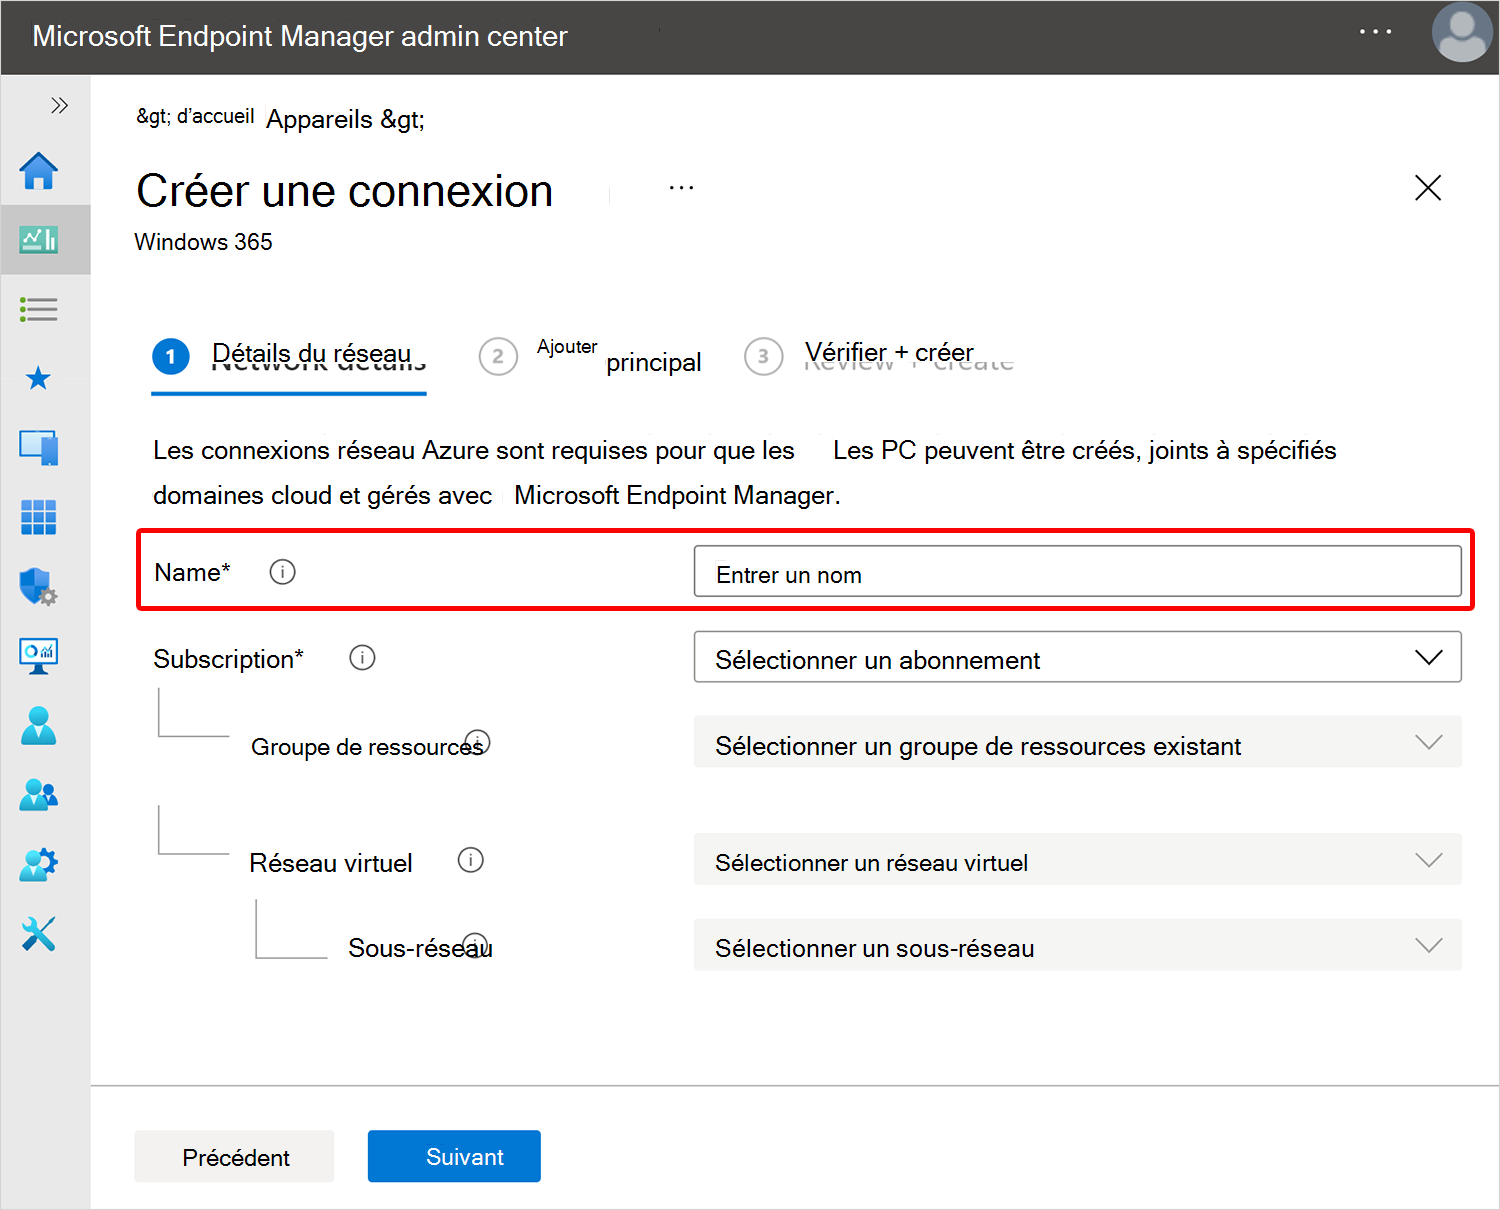Follow the d'accueil breadcrumb link
1500x1210 pixels.
(x=196, y=116)
